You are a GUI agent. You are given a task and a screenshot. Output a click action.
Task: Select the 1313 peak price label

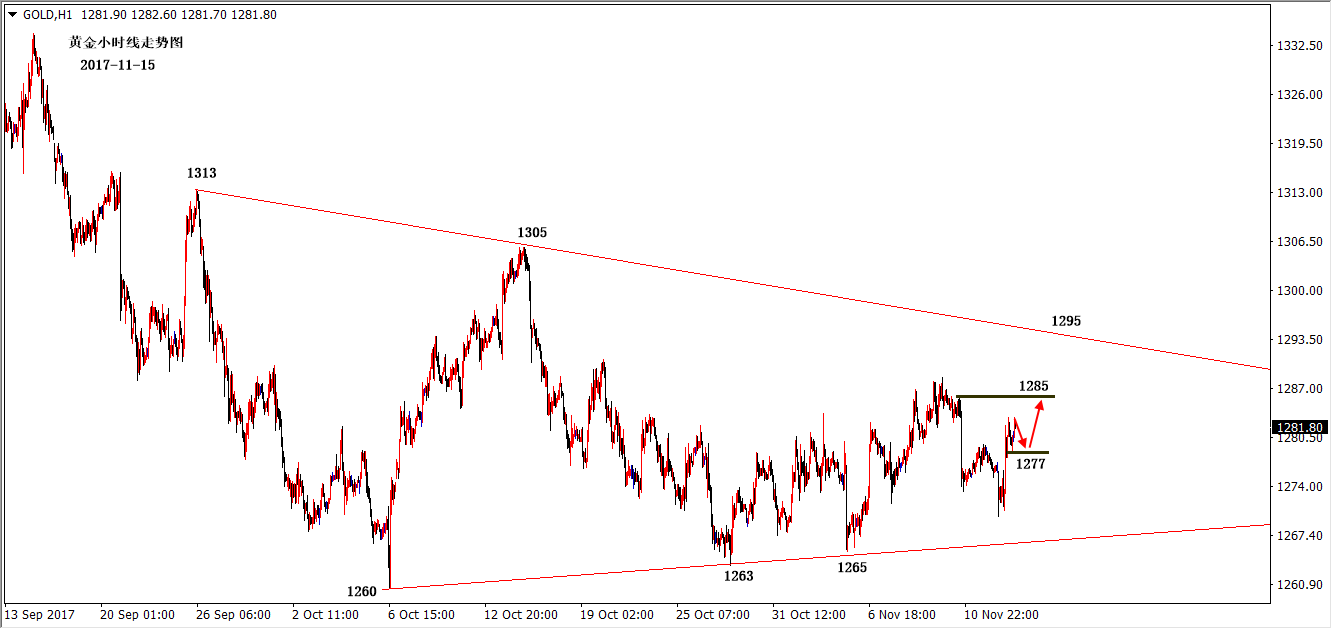(x=201, y=173)
